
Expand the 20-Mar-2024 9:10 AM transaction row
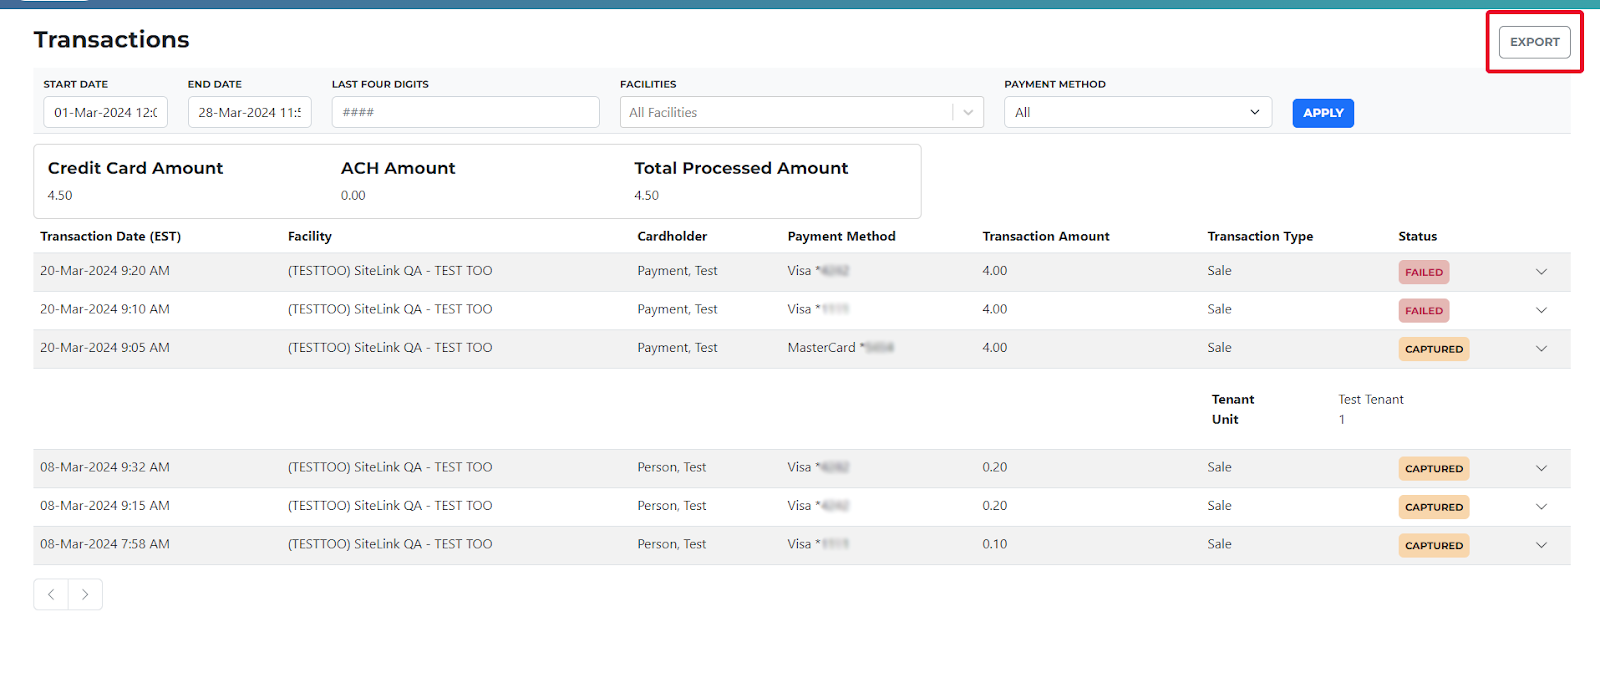(1541, 310)
